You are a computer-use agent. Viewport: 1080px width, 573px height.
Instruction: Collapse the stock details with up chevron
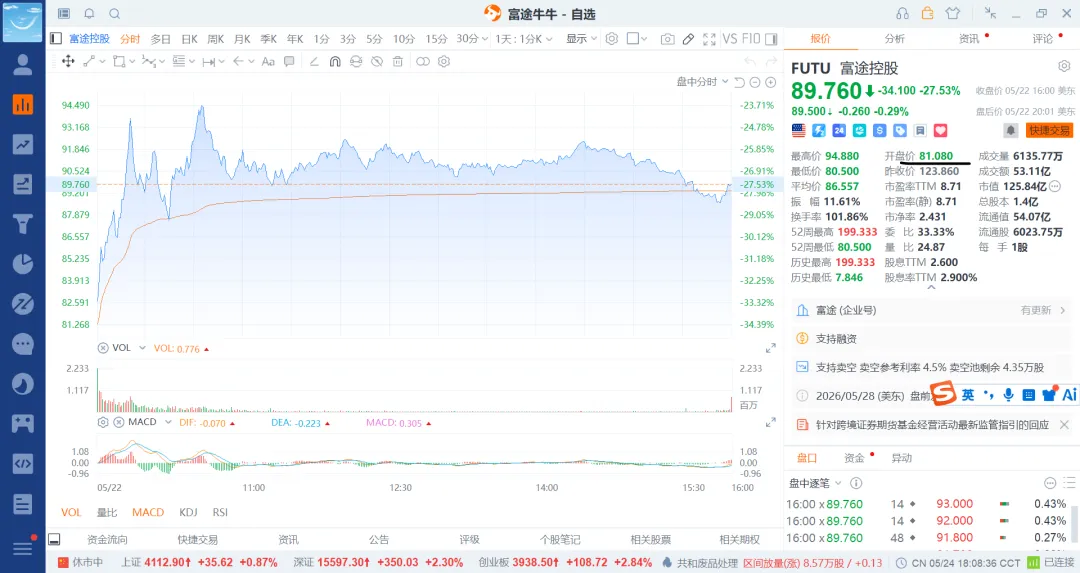click(x=931, y=287)
